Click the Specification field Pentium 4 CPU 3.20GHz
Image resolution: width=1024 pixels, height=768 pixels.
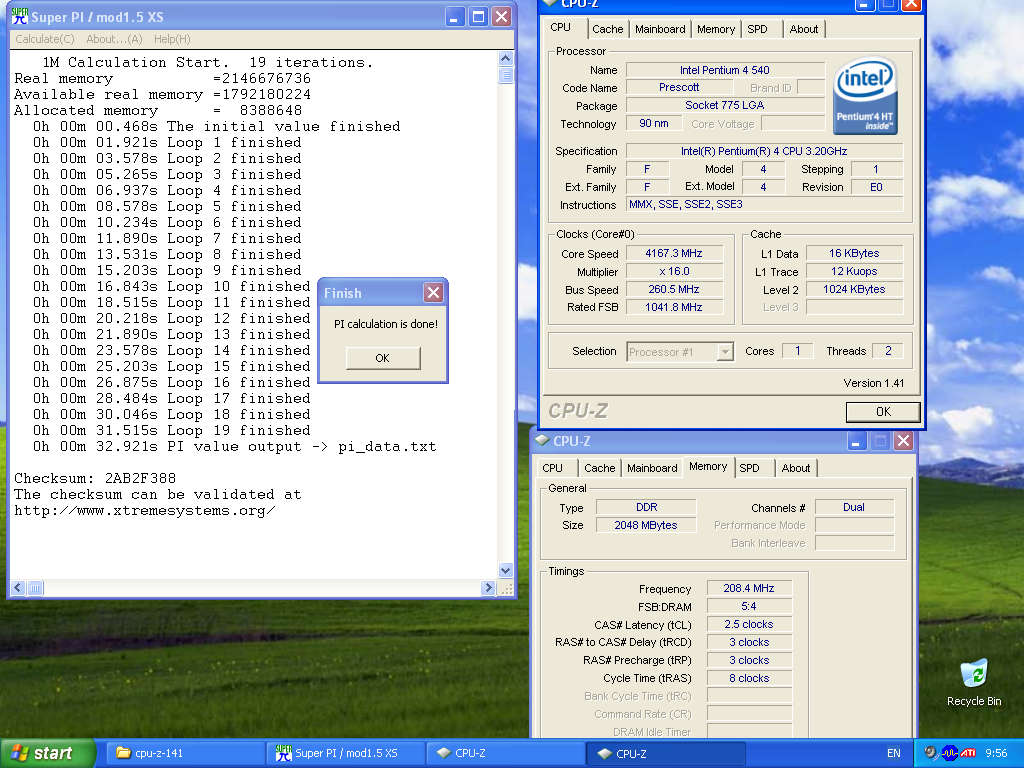pyautogui.click(x=765, y=152)
